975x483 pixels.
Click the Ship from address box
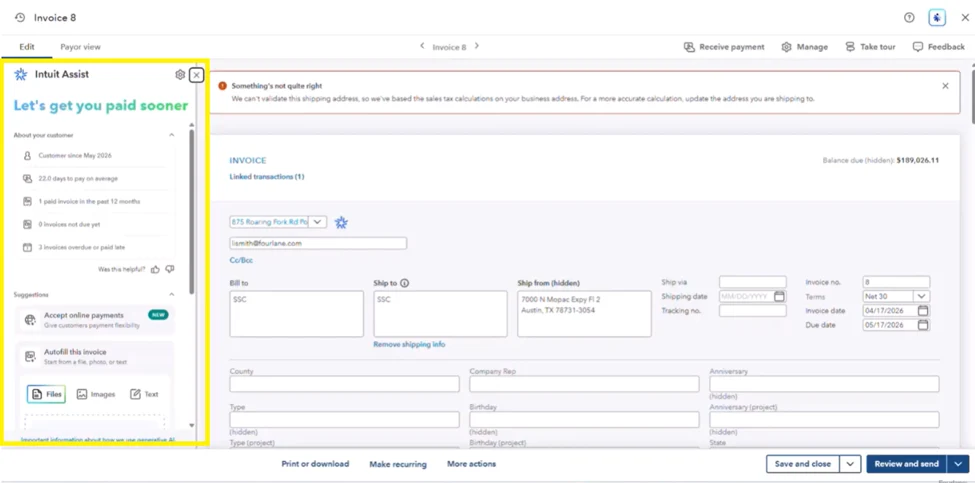(585, 314)
